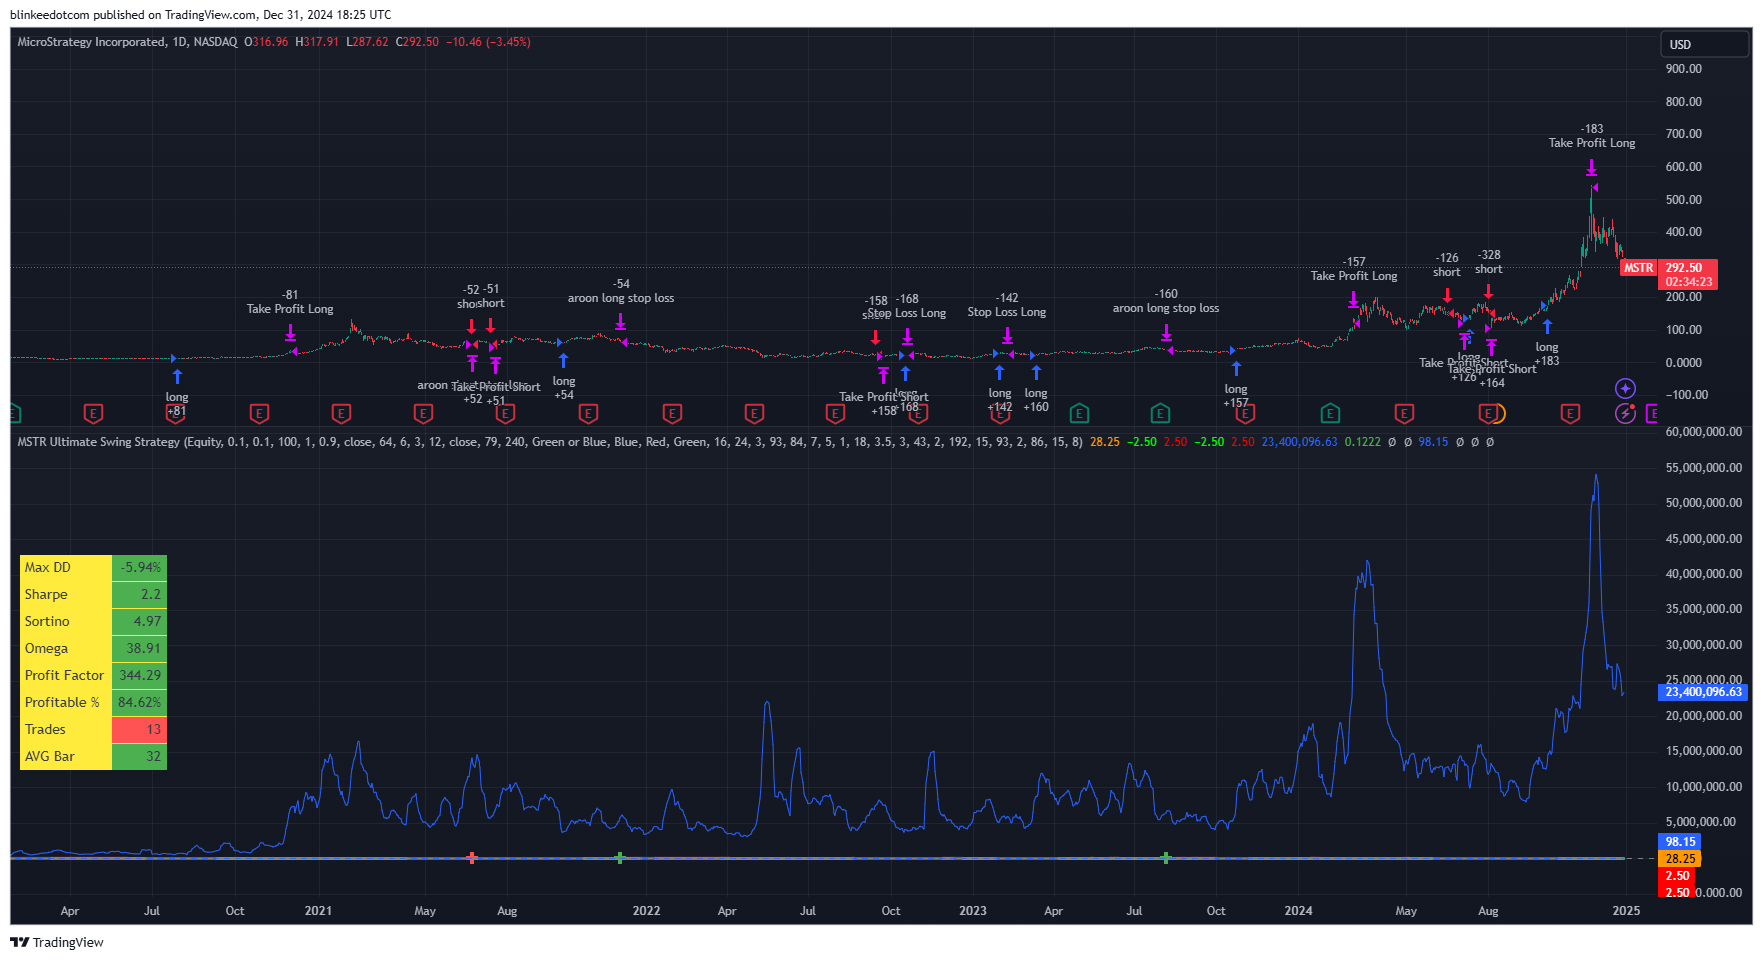
Task: Open the green earnings marker for August 2023
Action: pyautogui.click(x=1160, y=413)
